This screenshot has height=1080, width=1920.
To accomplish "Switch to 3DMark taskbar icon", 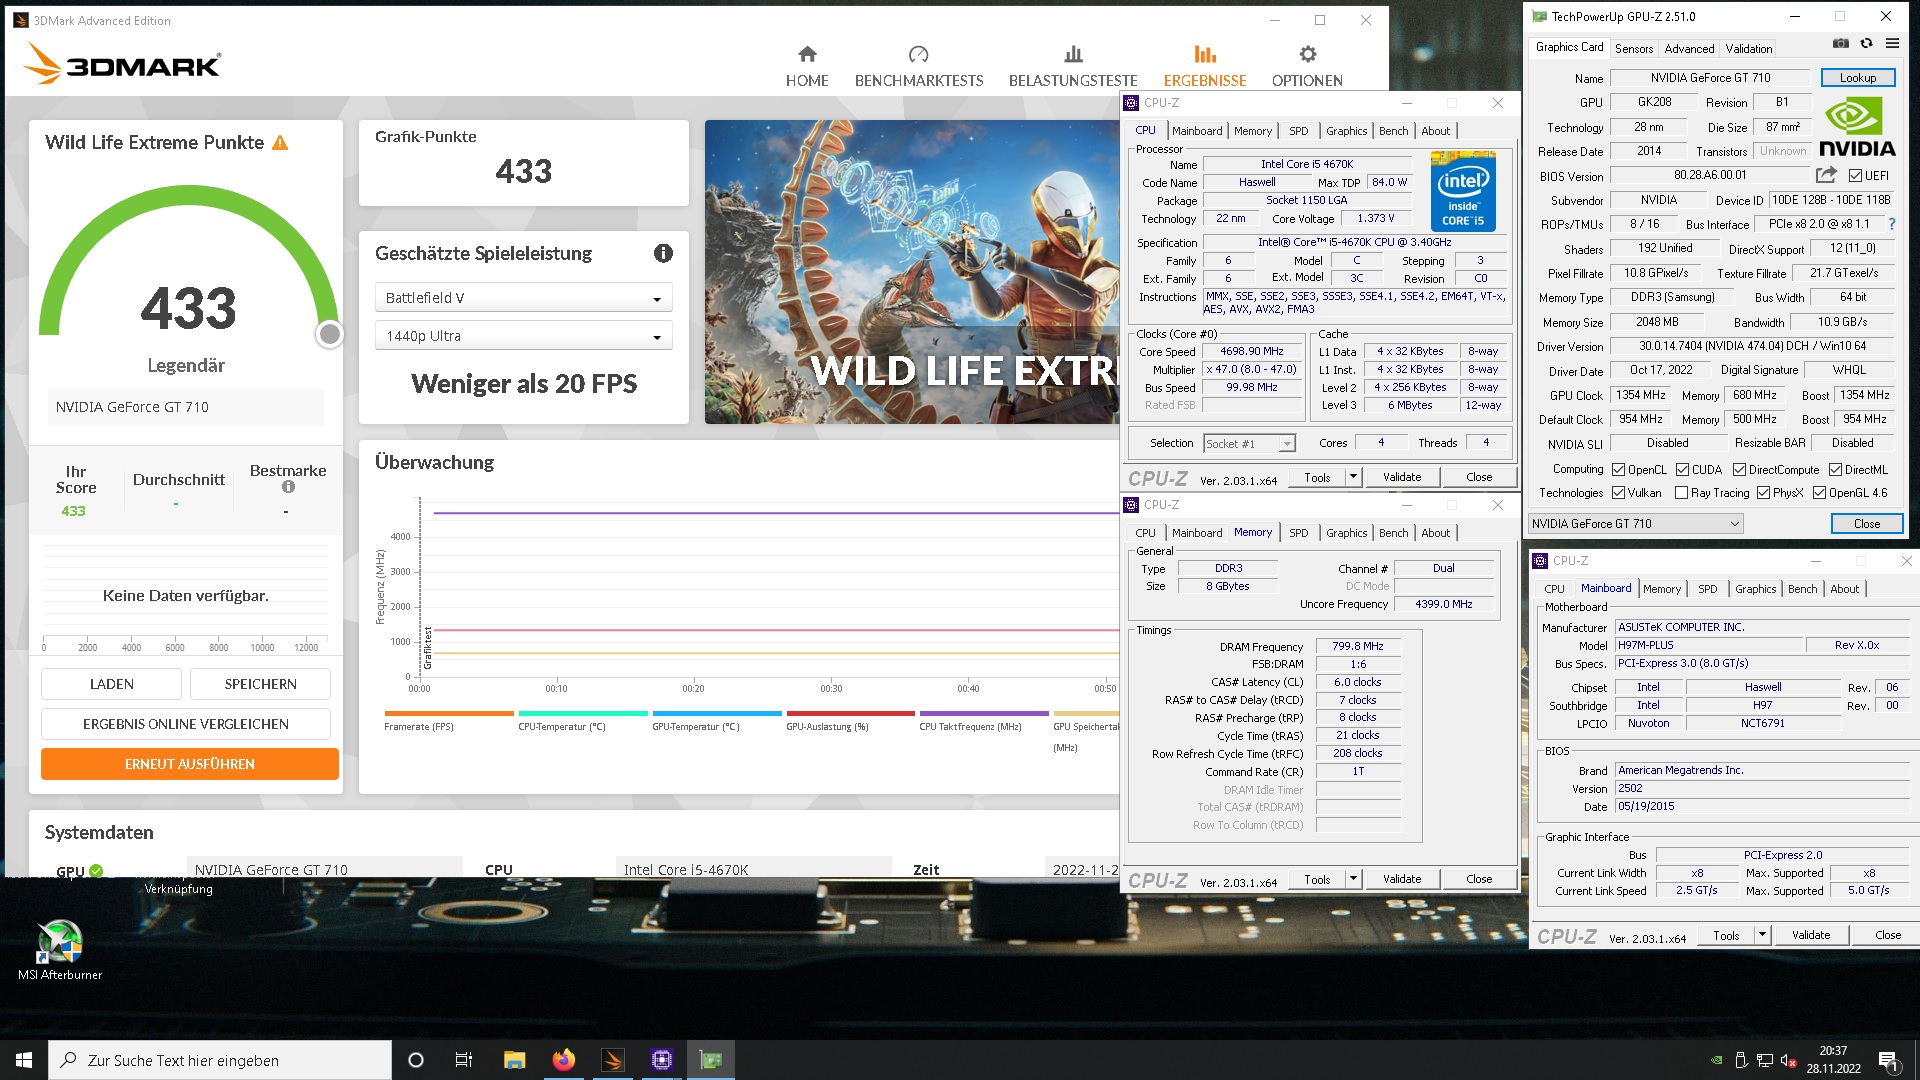I will coord(613,1060).
